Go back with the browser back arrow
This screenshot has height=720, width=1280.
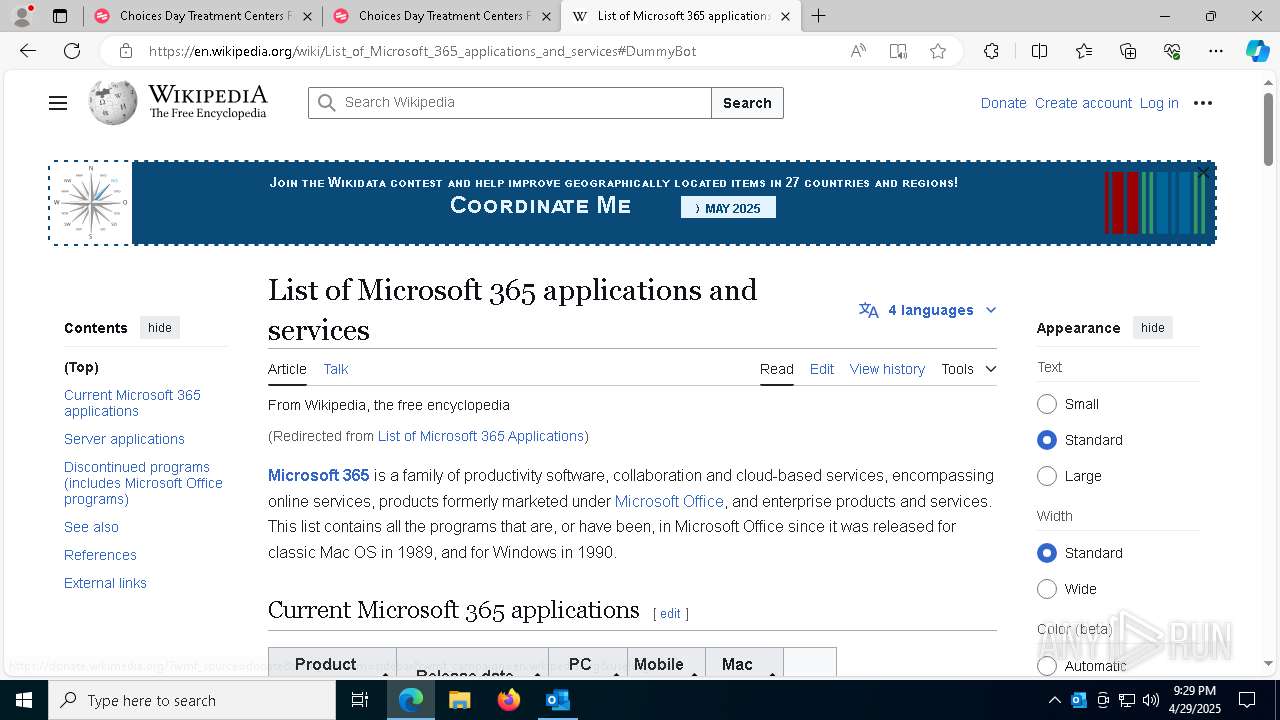28,51
